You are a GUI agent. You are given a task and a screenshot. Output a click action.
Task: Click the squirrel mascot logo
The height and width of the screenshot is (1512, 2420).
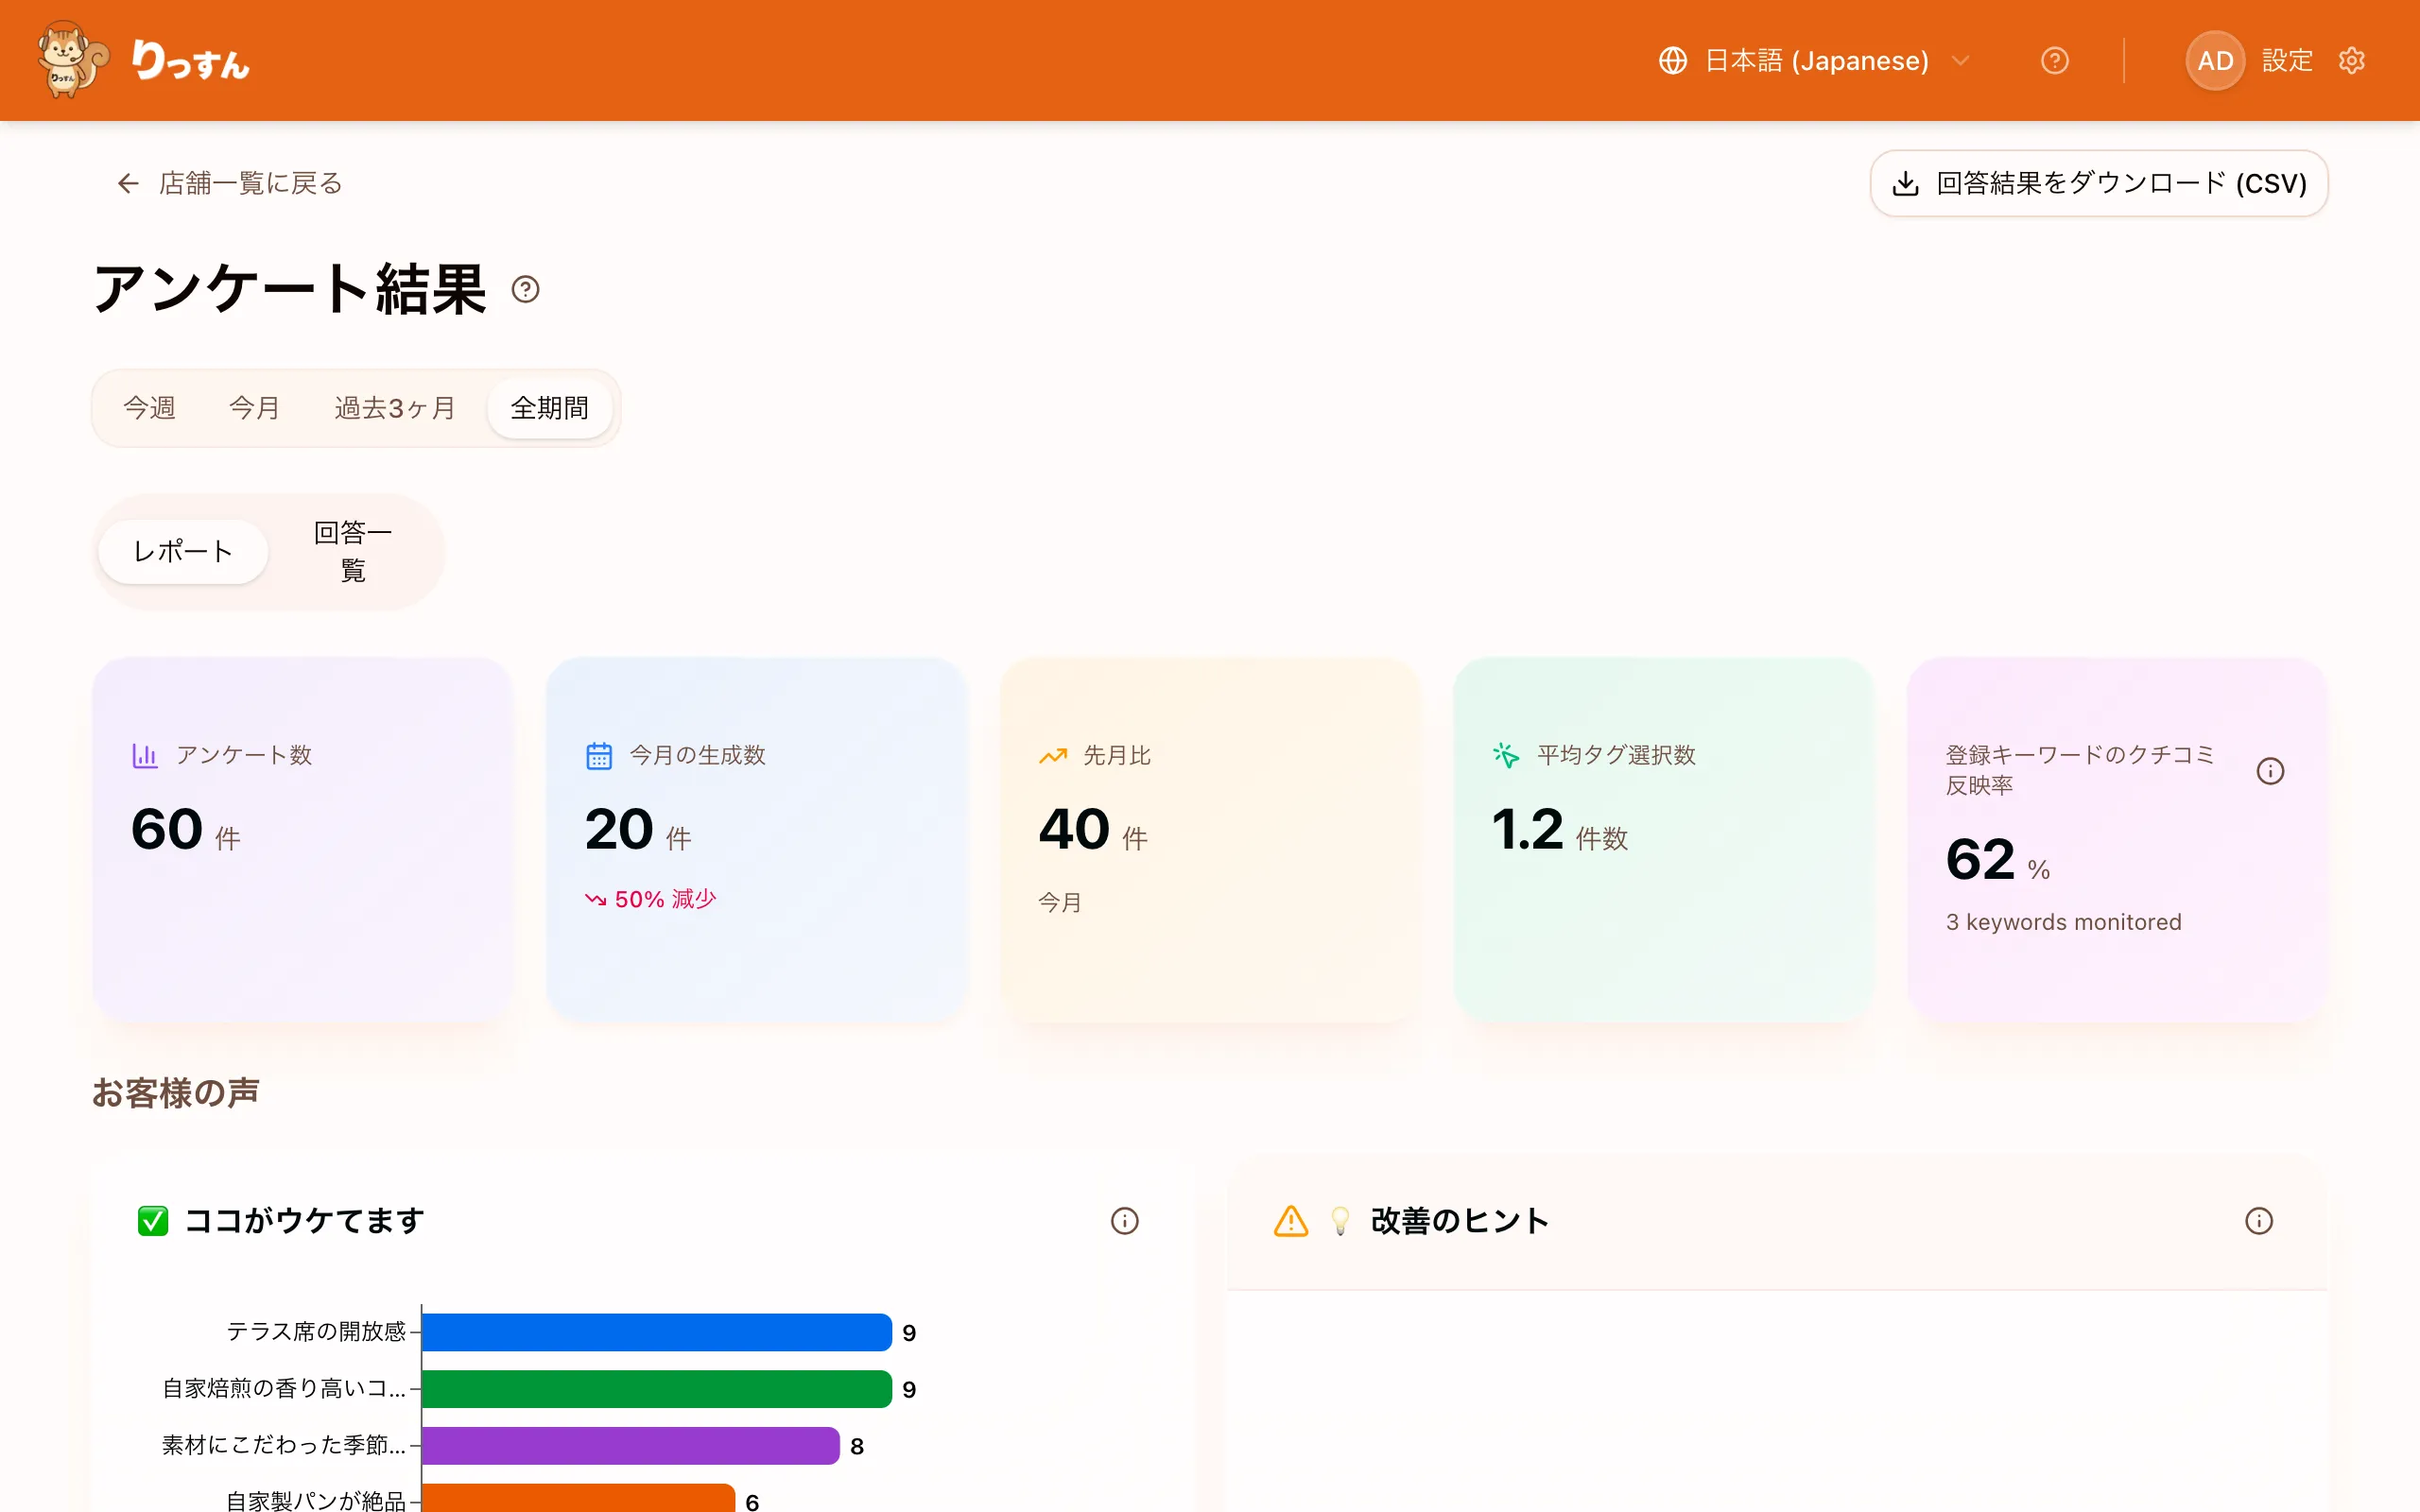point(72,60)
